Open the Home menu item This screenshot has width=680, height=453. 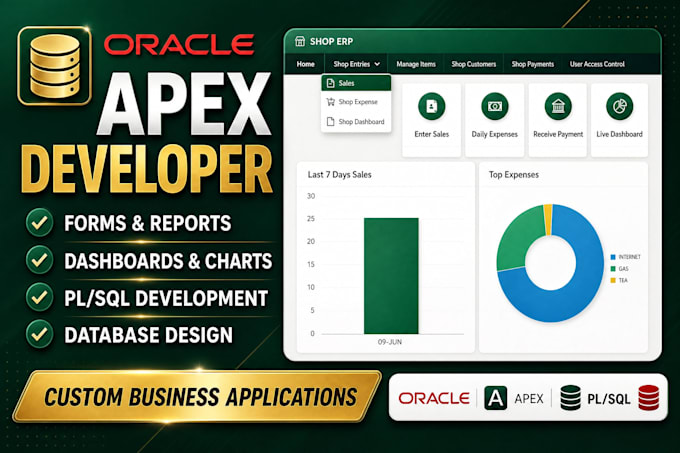click(305, 64)
